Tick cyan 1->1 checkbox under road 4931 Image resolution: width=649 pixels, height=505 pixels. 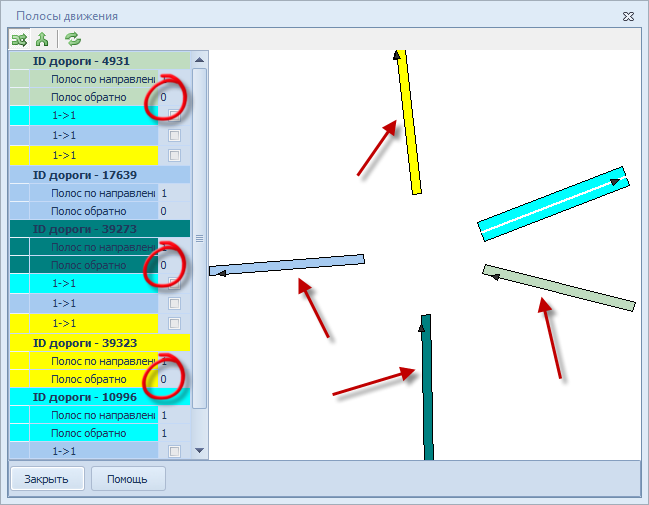point(174,116)
